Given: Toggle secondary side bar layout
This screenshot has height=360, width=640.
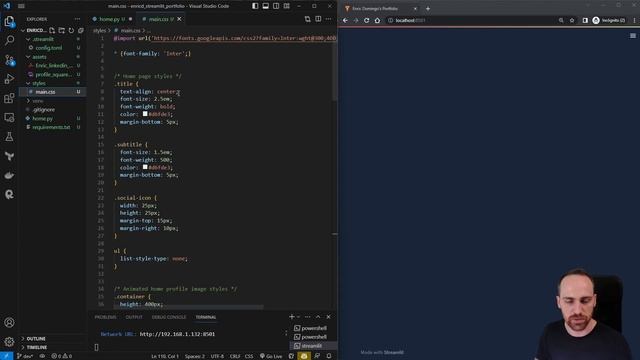Looking at the screenshot, I should click(276, 6).
